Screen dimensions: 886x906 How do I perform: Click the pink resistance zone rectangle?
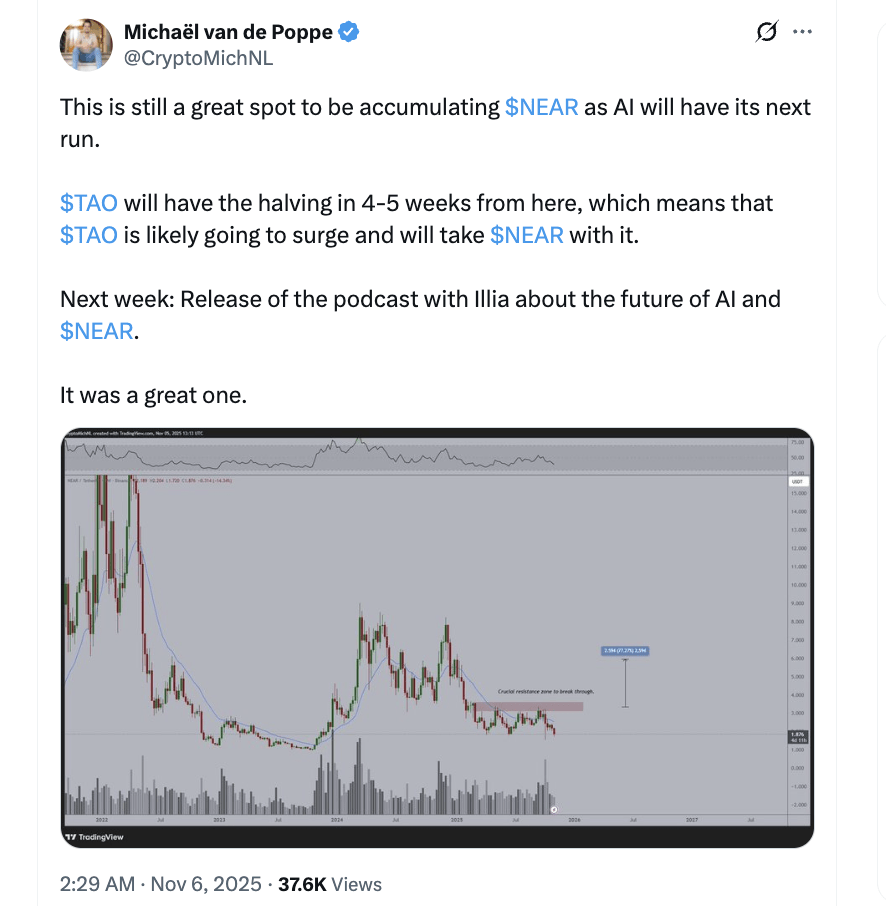(530, 707)
